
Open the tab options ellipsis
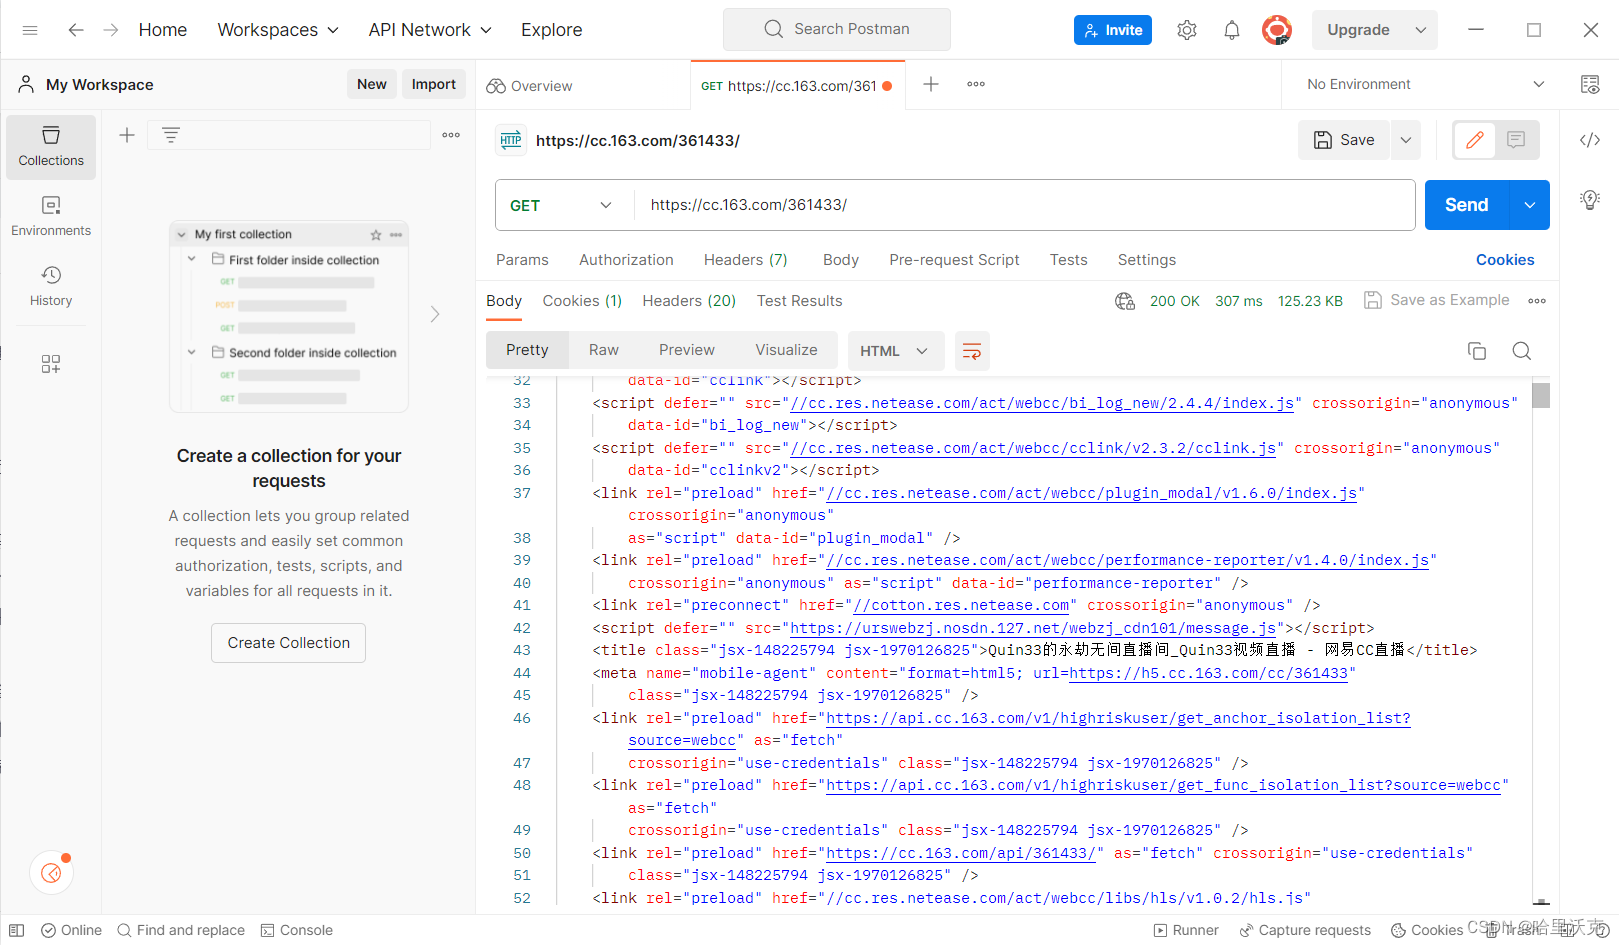point(976,84)
